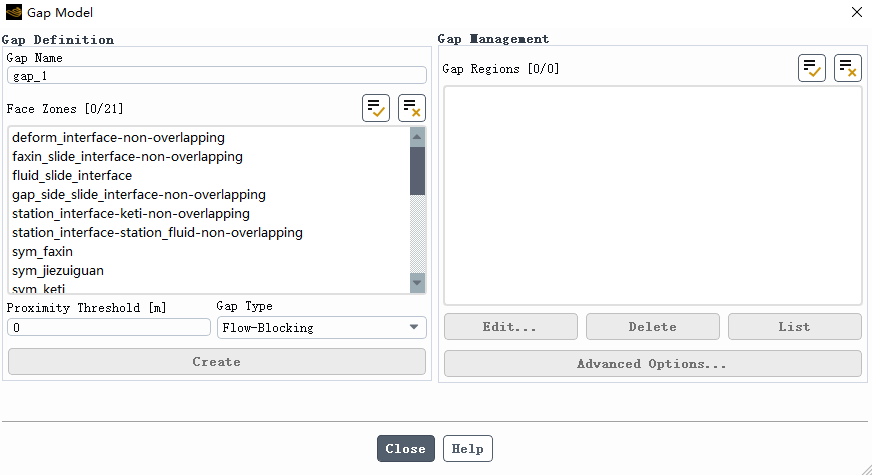Select faxin_slide_interface-non-overlapping zone
Image resolution: width=872 pixels, height=475 pixels.
click(x=209, y=156)
